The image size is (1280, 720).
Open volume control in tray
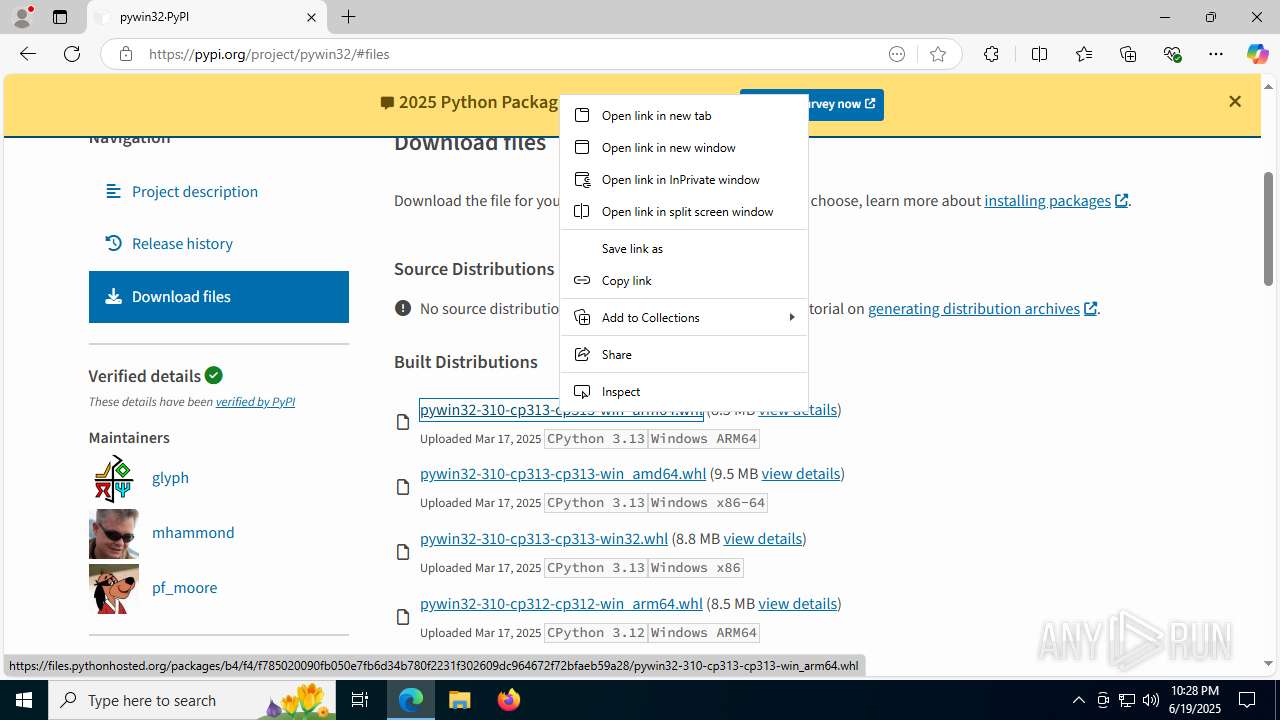pos(1150,700)
